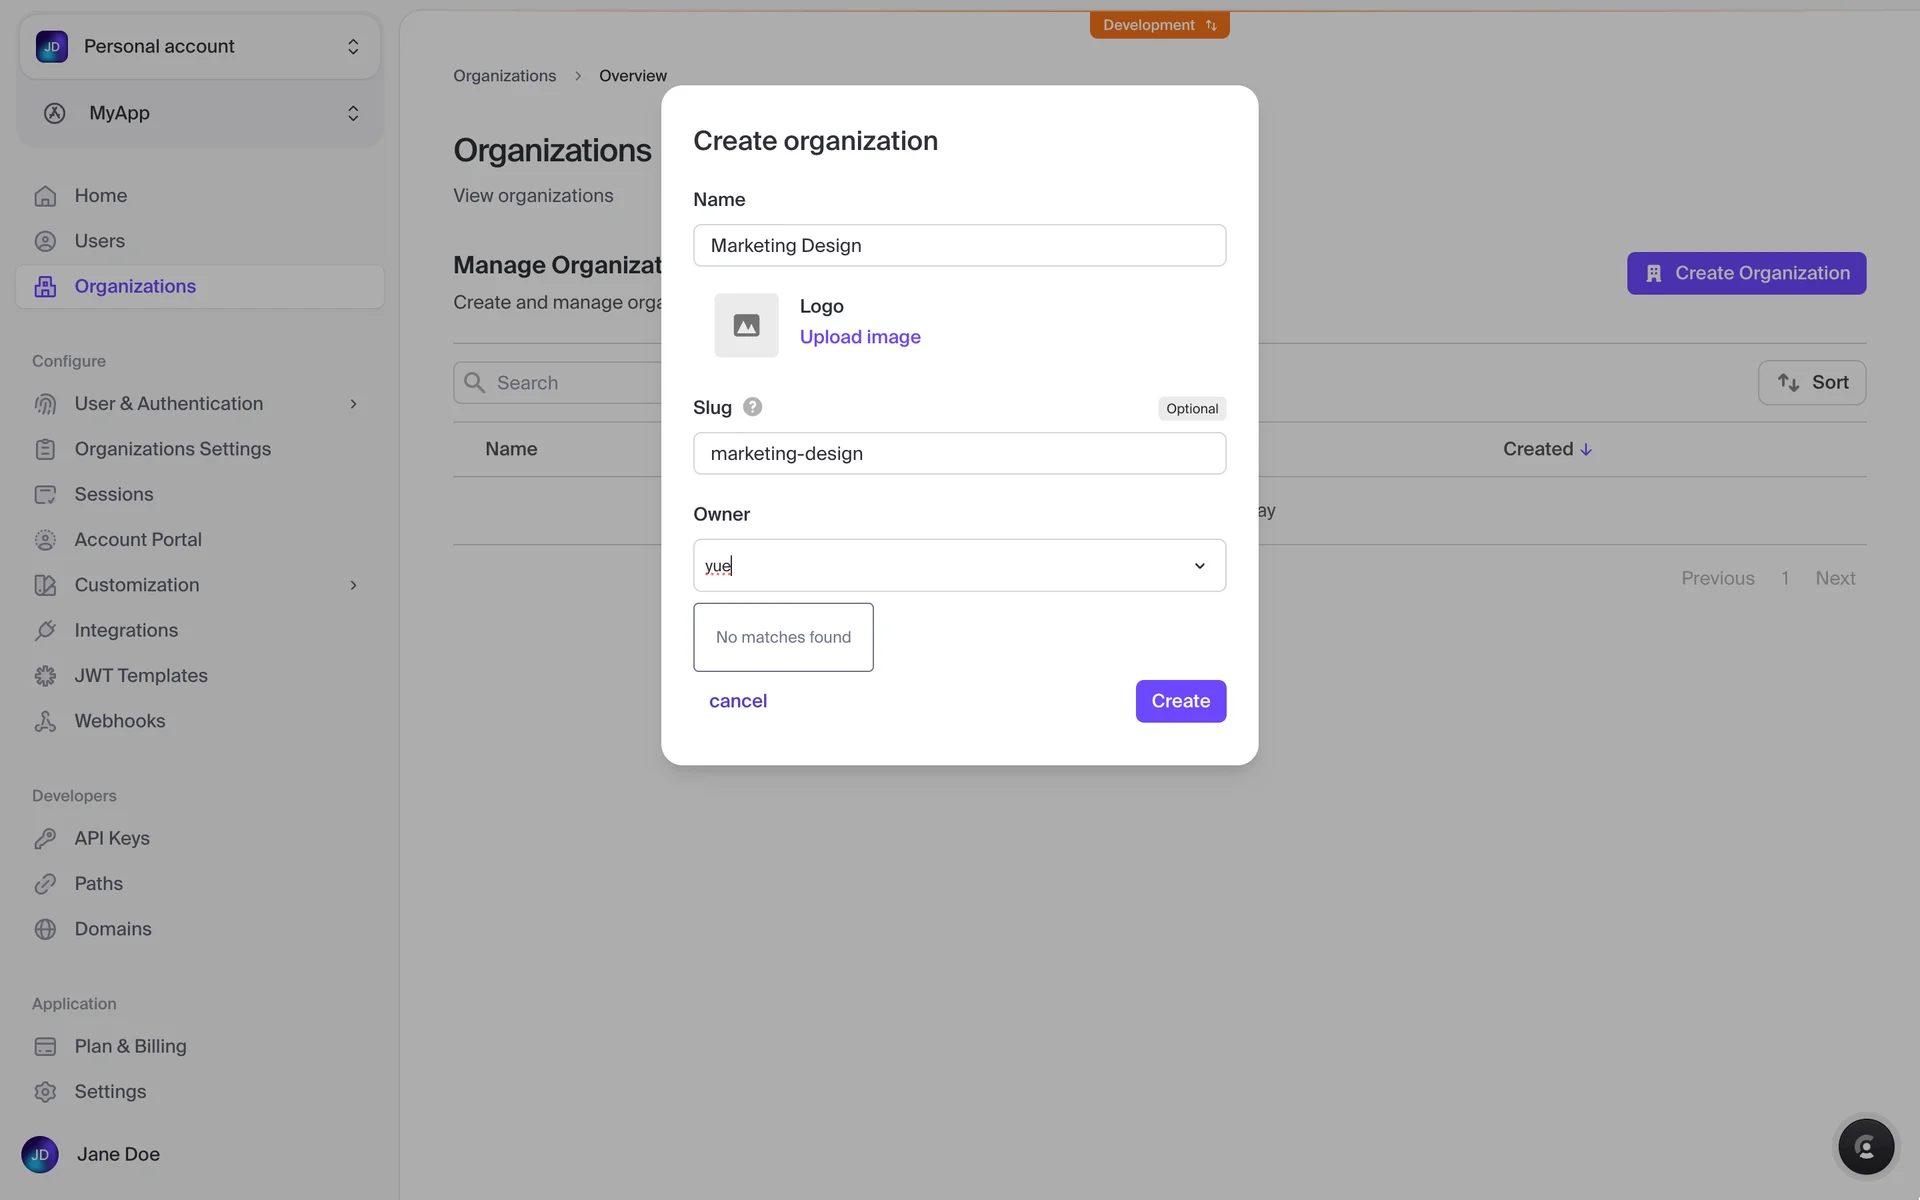This screenshot has height=1200, width=1920.
Task: Open the Sessions menu item
Action: point(114,494)
